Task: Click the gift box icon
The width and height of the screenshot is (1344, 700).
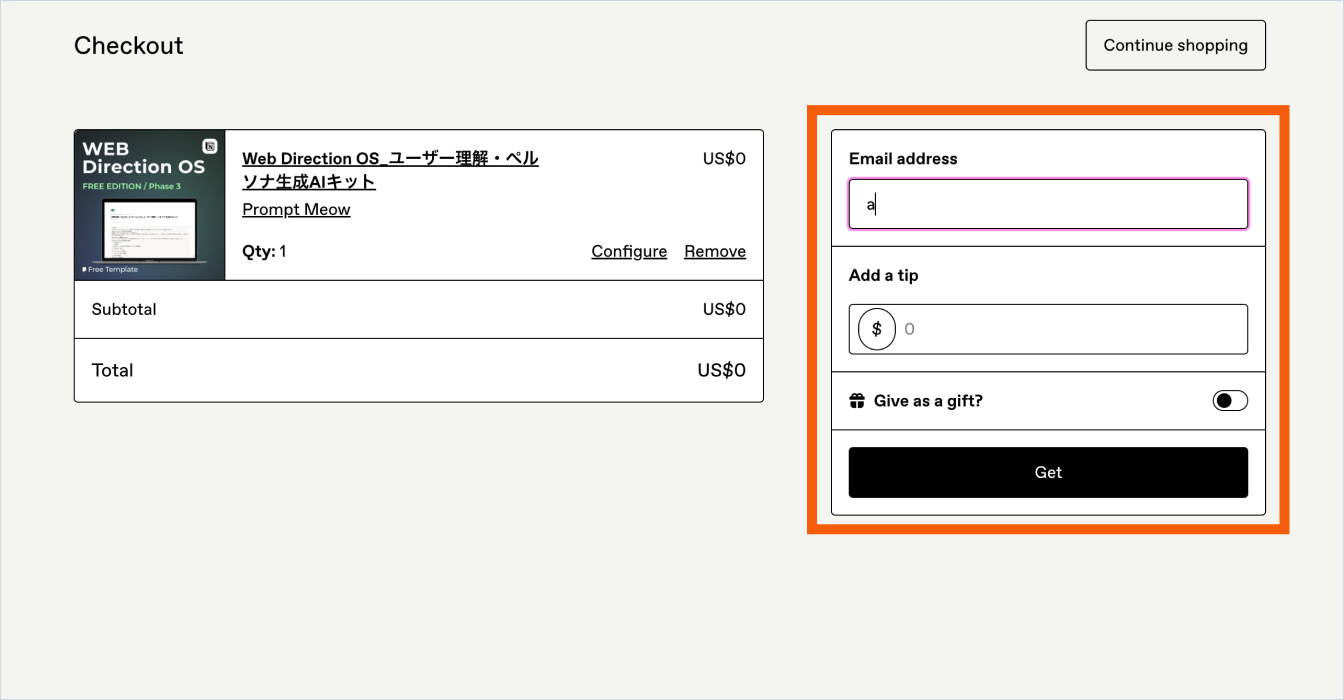Action: pyautogui.click(x=857, y=401)
